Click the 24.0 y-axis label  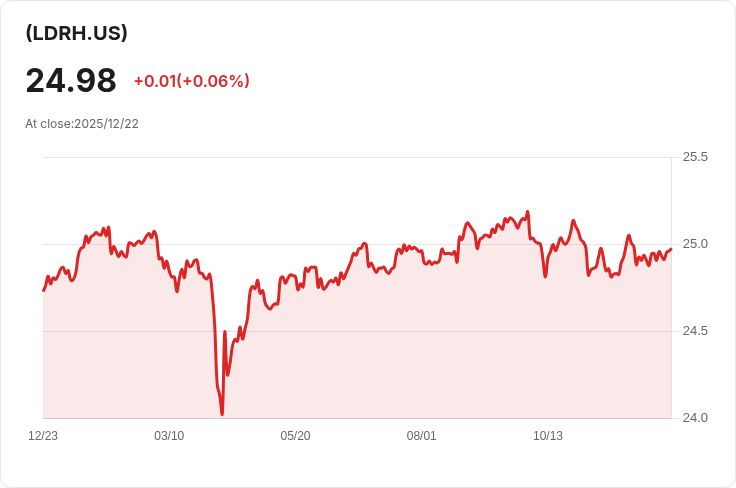pyautogui.click(x=695, y=418)
